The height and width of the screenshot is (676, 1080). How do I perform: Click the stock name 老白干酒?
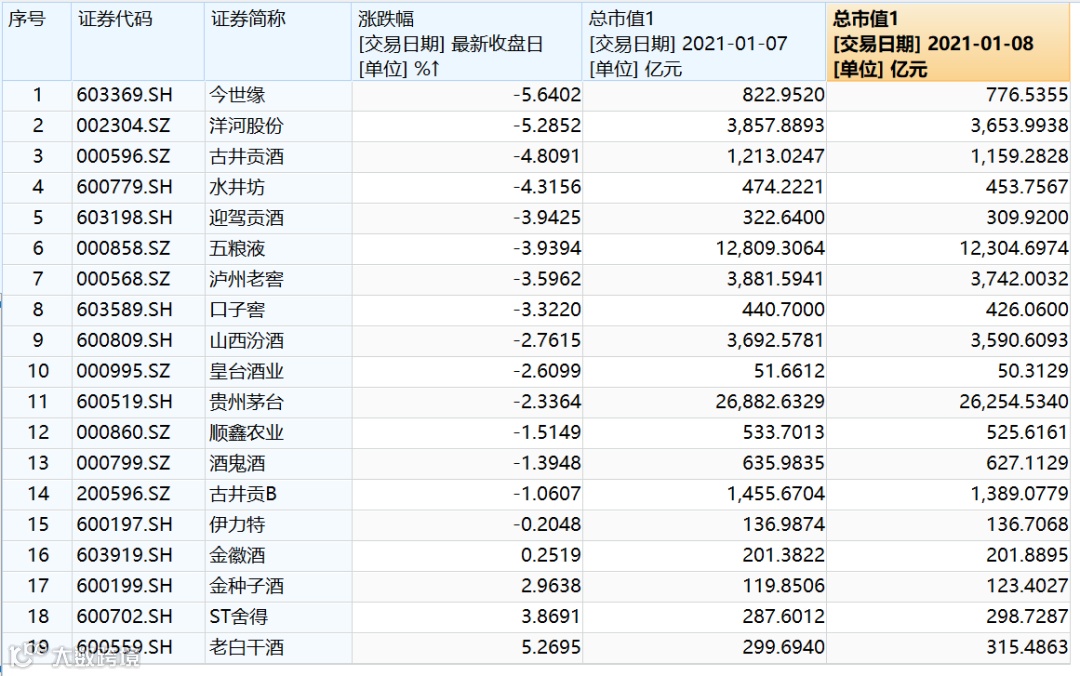coord(246,647)
